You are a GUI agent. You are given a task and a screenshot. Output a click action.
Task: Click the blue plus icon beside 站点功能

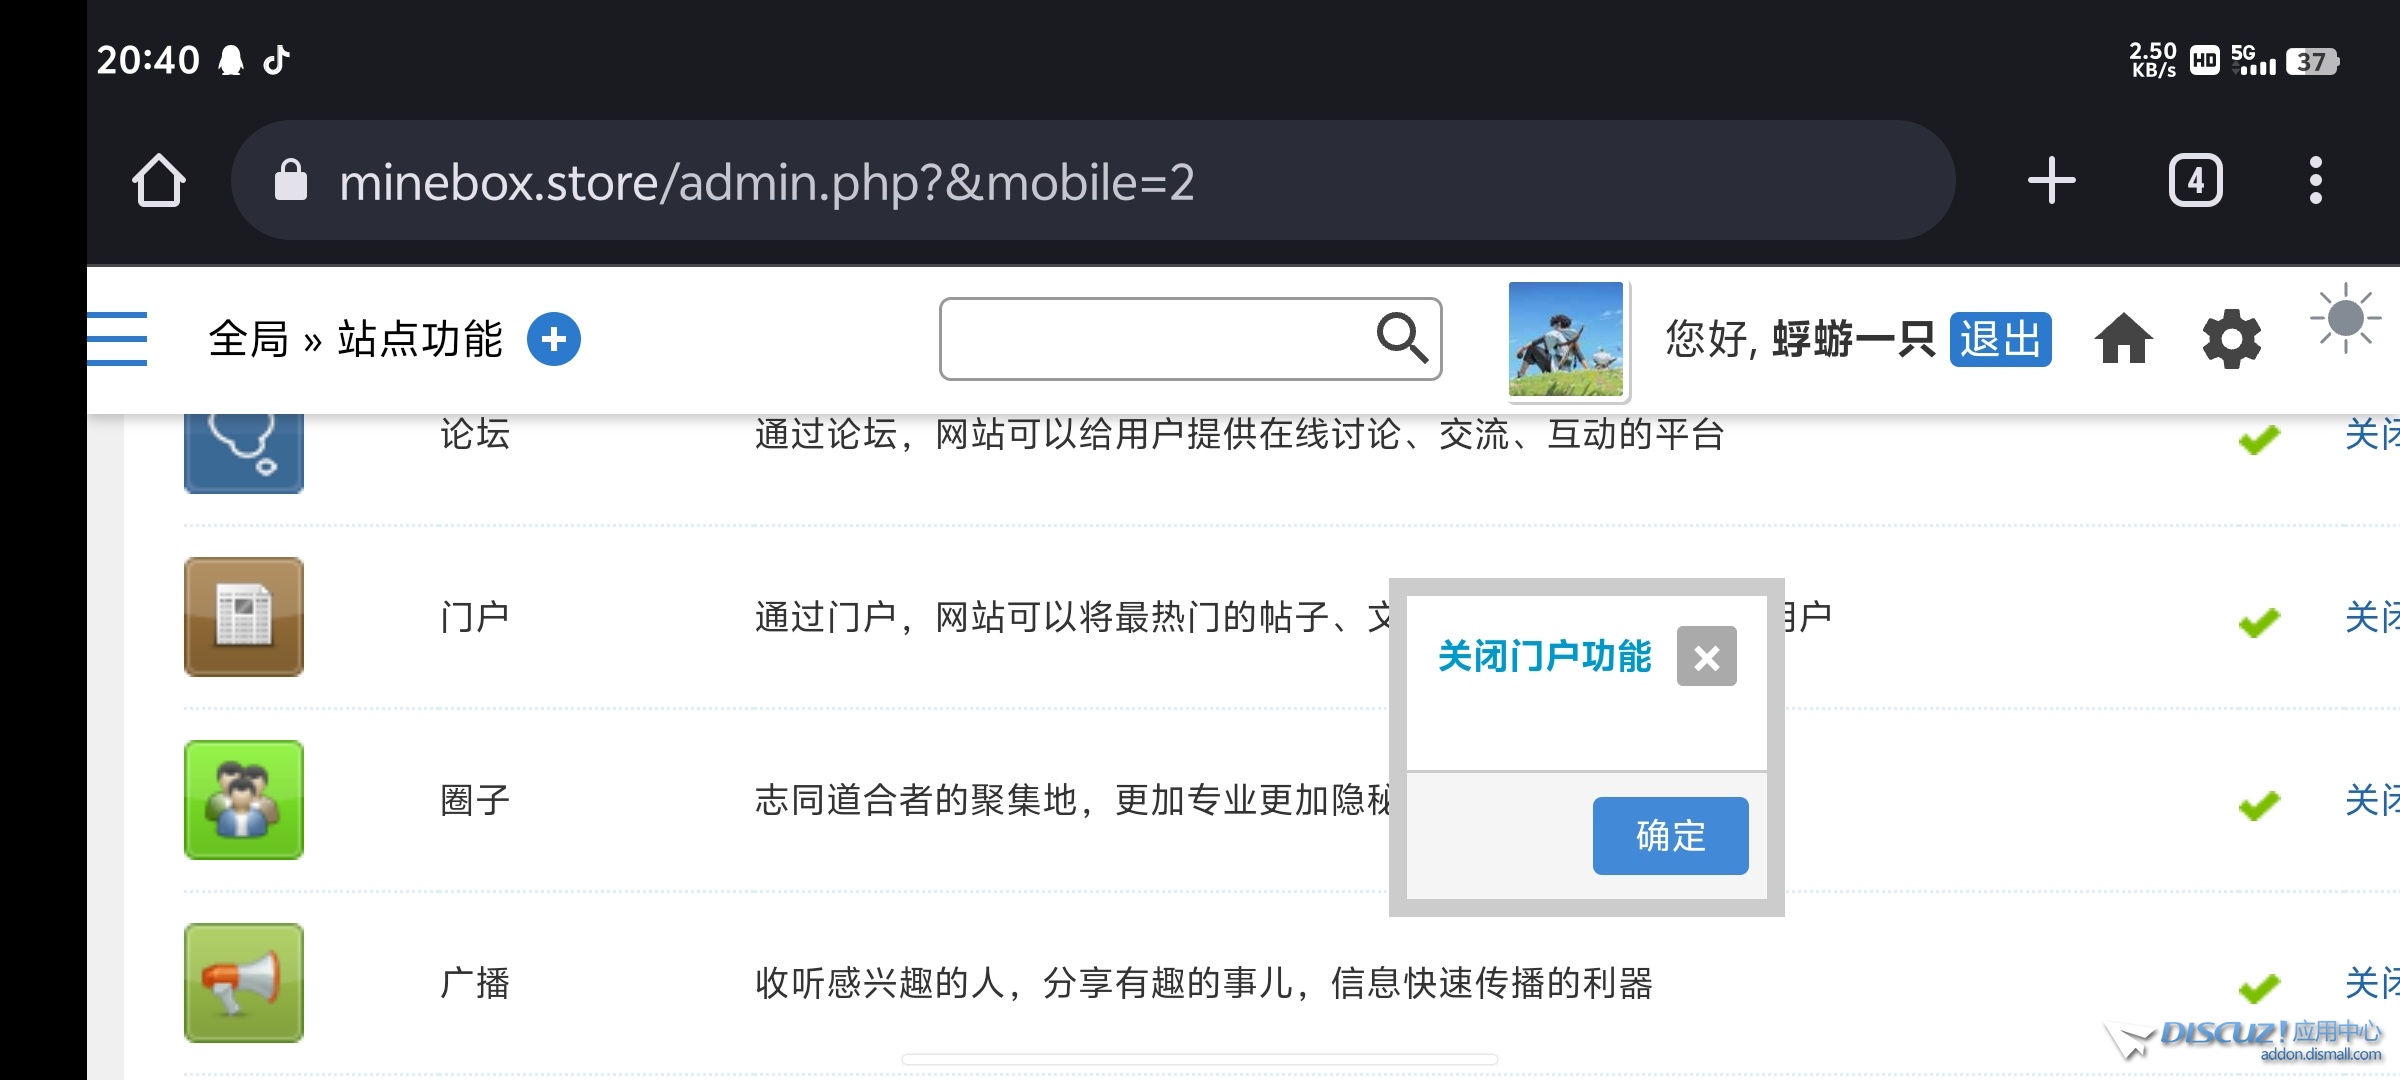553,339
